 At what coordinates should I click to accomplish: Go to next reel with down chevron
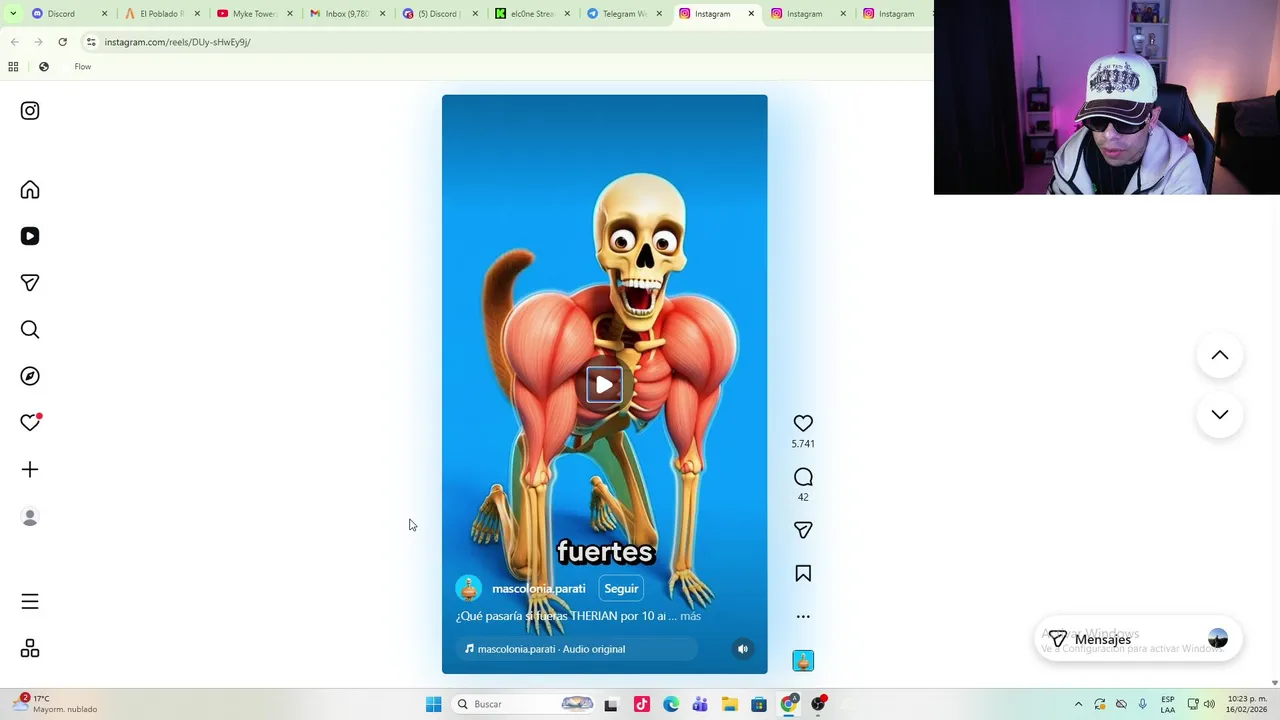tap(1220, 414)
